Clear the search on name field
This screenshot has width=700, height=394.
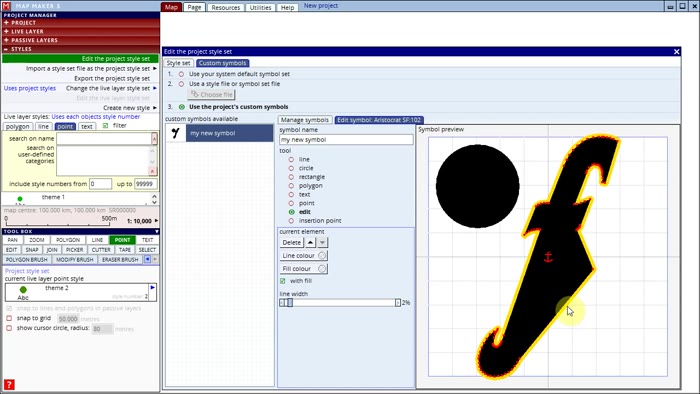[x=154, y=139]
